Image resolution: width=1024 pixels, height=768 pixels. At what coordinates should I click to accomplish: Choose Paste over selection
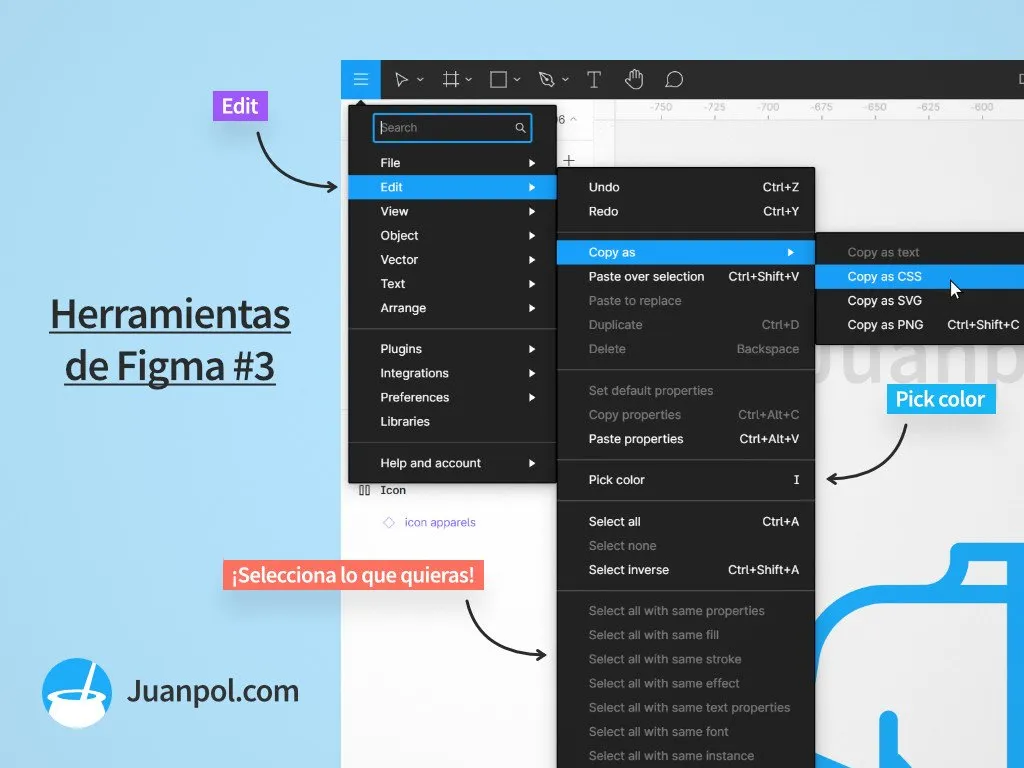pos(686,276)
